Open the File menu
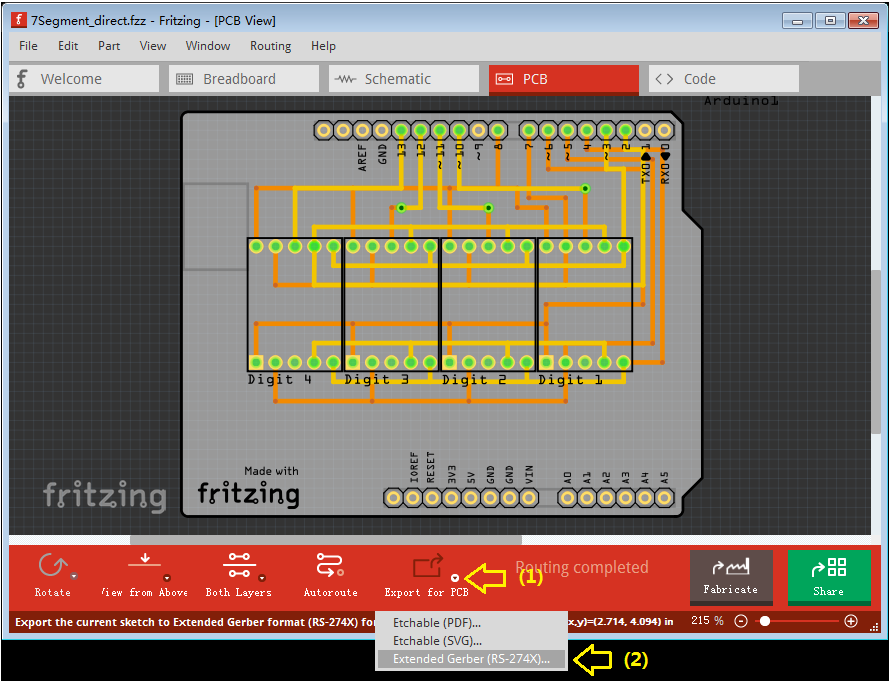 pos(28,46)
